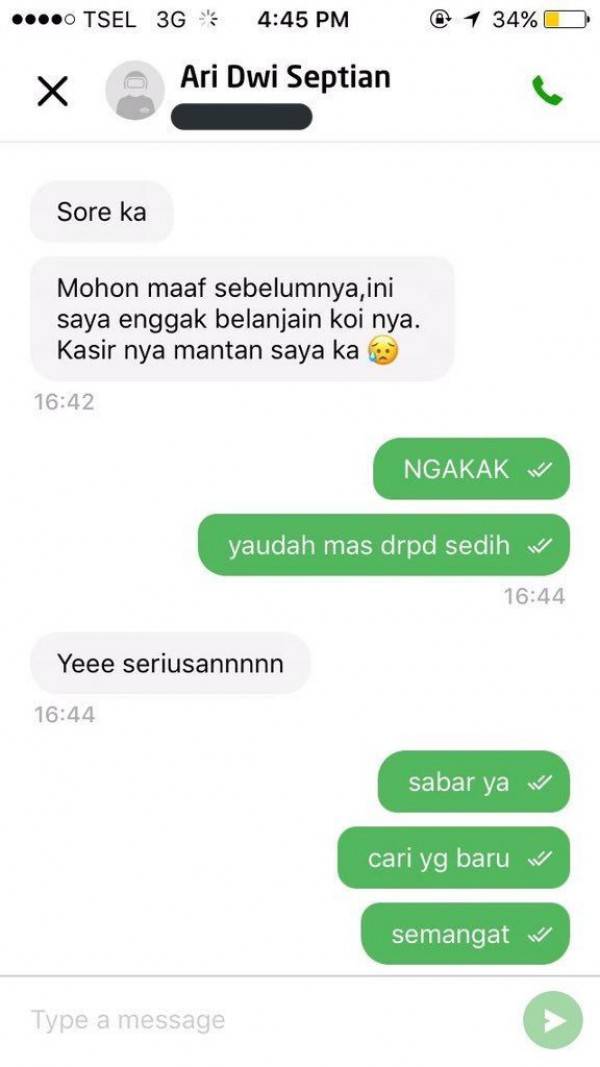
Task: Tap the read checkmarks on 'semangat' message
Action: pyautogui.click(x=539, y=935)
